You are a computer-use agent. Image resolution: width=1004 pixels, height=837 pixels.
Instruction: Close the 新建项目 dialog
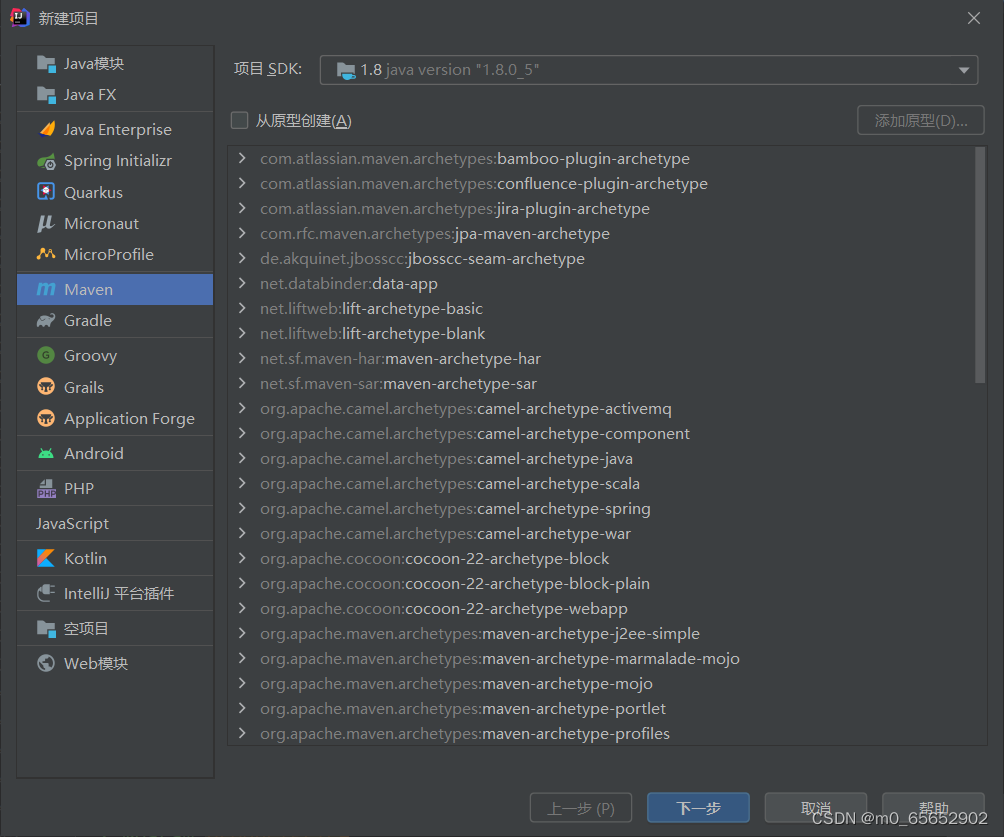tap(973, 18)
